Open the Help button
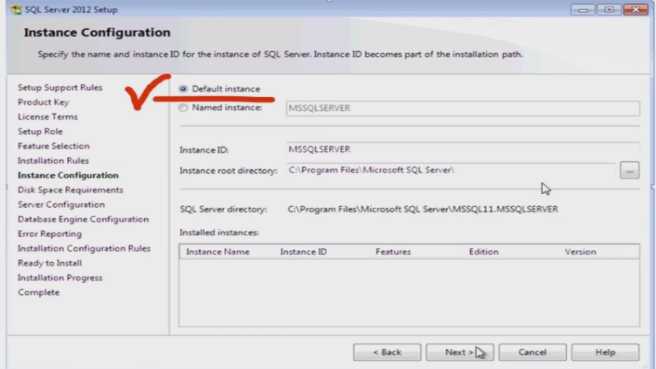656x369 pixels. (x=605, y=352)
